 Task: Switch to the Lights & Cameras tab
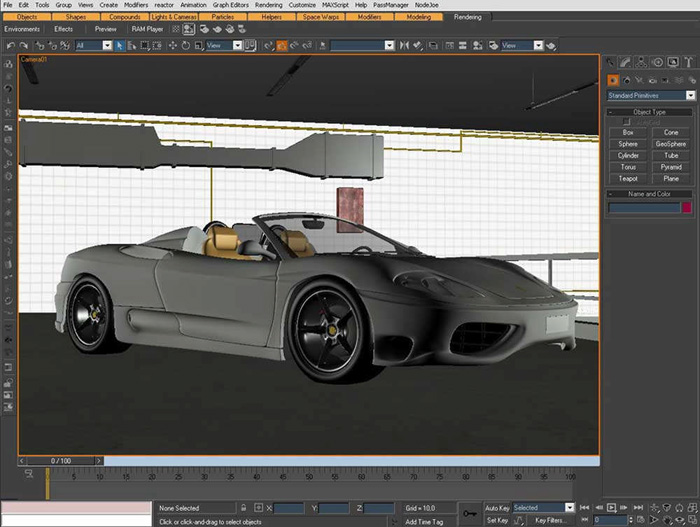pos(173,17)
